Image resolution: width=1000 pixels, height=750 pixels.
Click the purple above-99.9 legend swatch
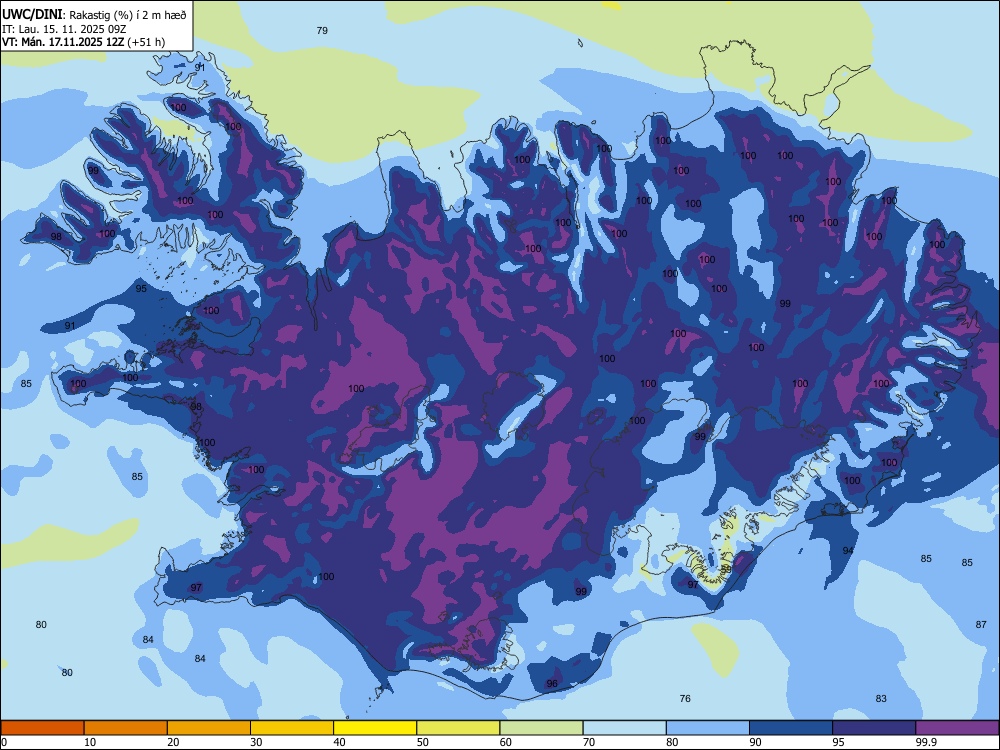pos(957,728)
